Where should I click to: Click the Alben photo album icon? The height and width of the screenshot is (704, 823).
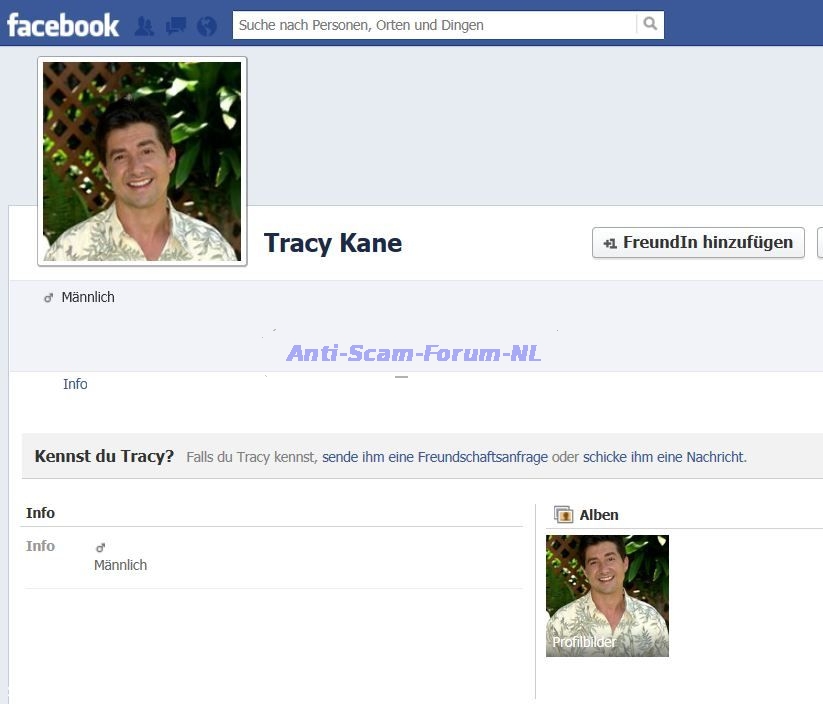[563, 515]
